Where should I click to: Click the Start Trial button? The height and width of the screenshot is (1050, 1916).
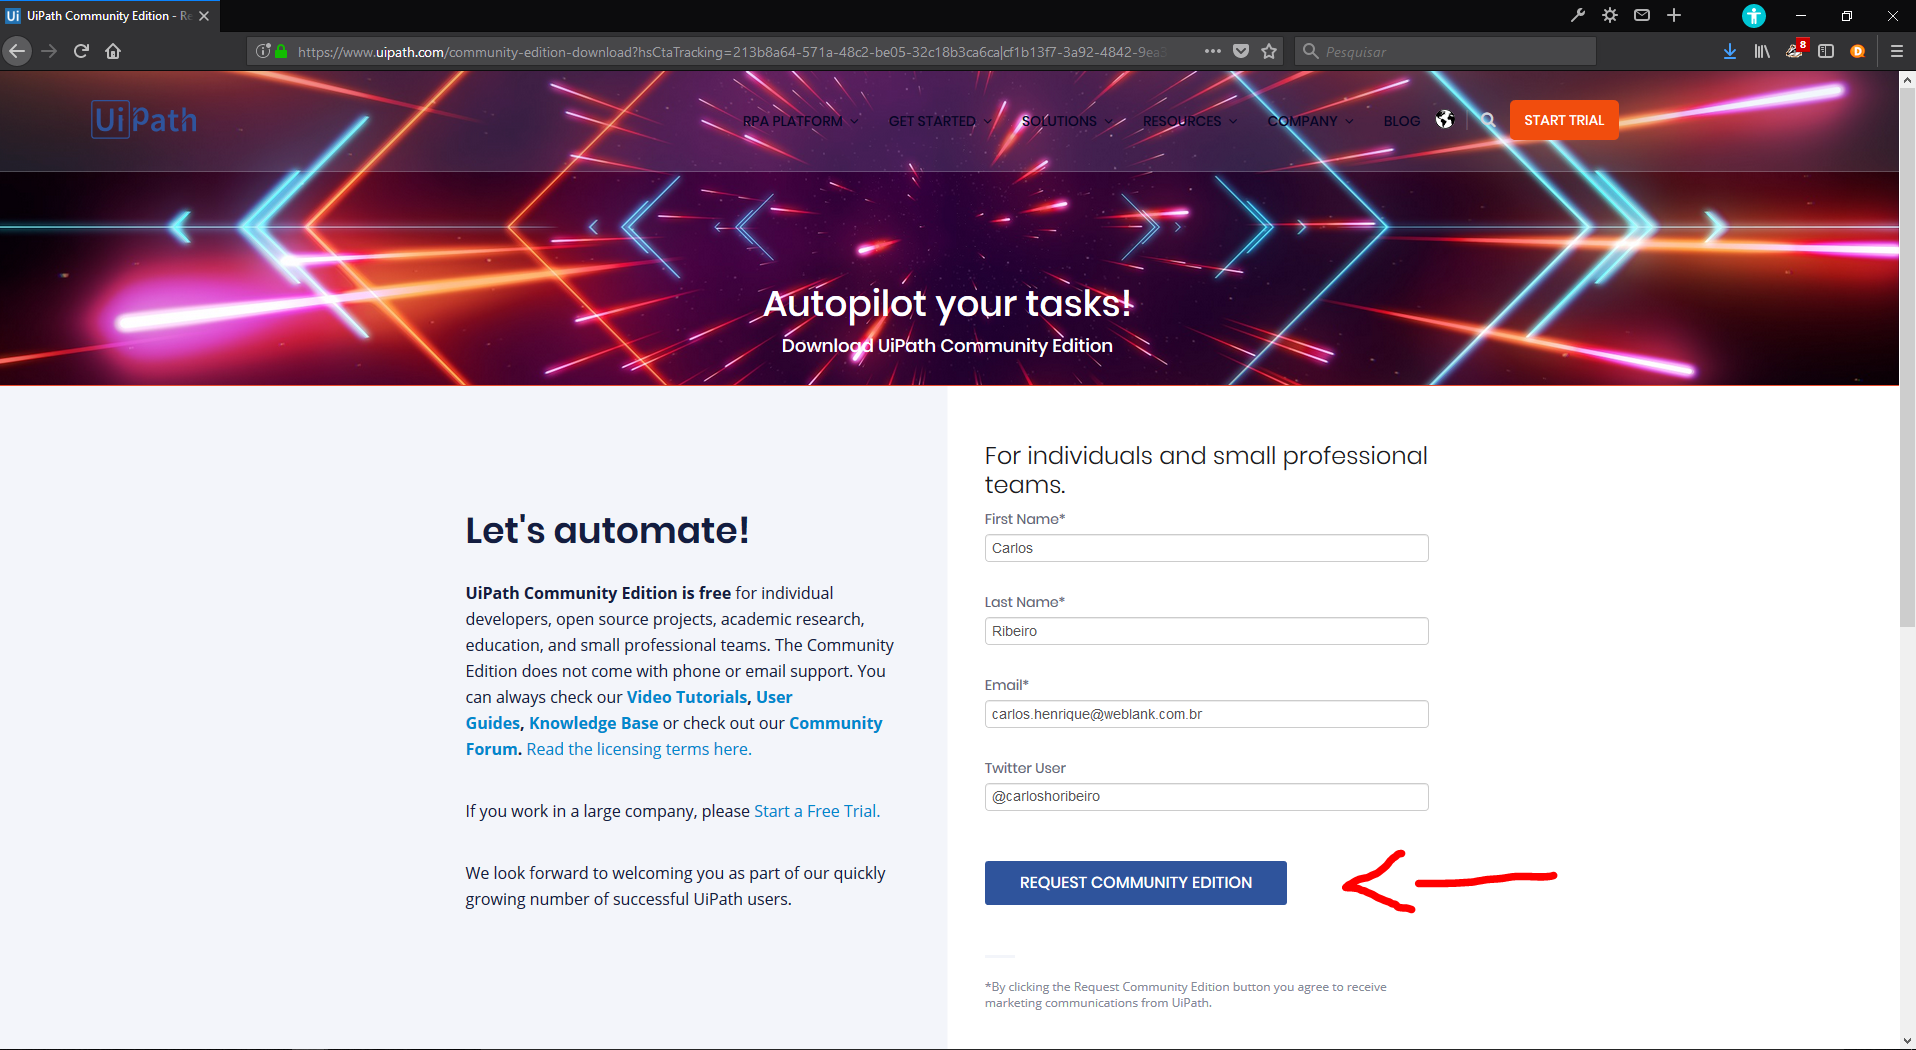pos(1563,120)
